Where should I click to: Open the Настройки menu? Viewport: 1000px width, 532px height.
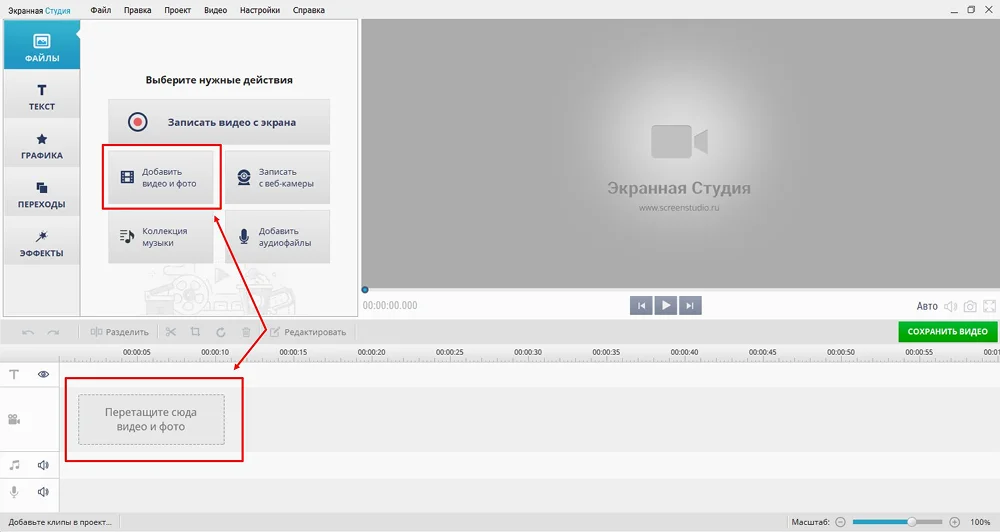point(260,10)
